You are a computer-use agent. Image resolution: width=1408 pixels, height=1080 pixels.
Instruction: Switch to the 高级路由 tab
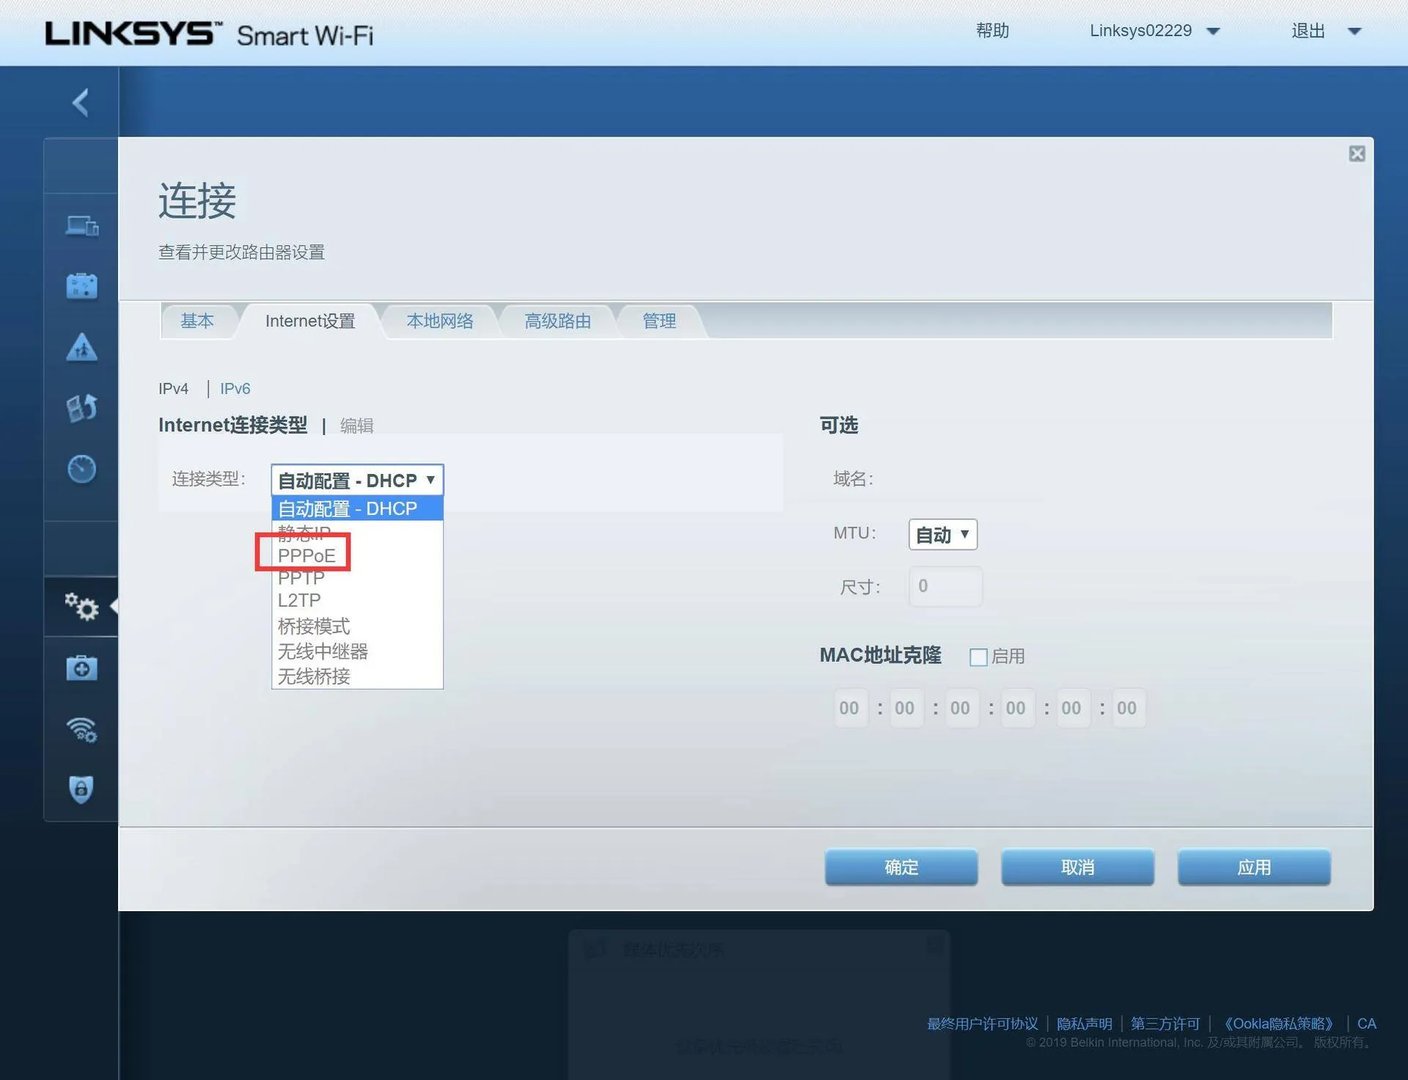pos(558,321)
